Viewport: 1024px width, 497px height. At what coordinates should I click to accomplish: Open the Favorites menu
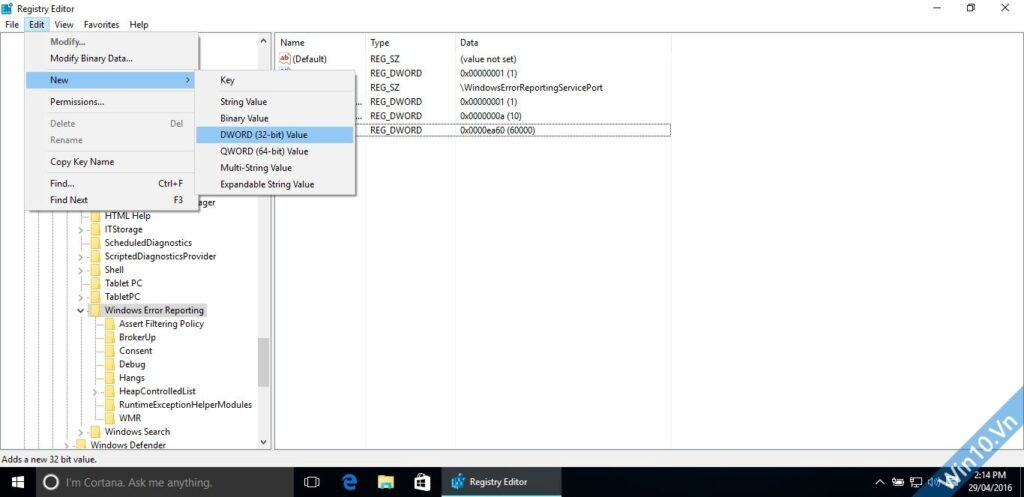[101, 25]
